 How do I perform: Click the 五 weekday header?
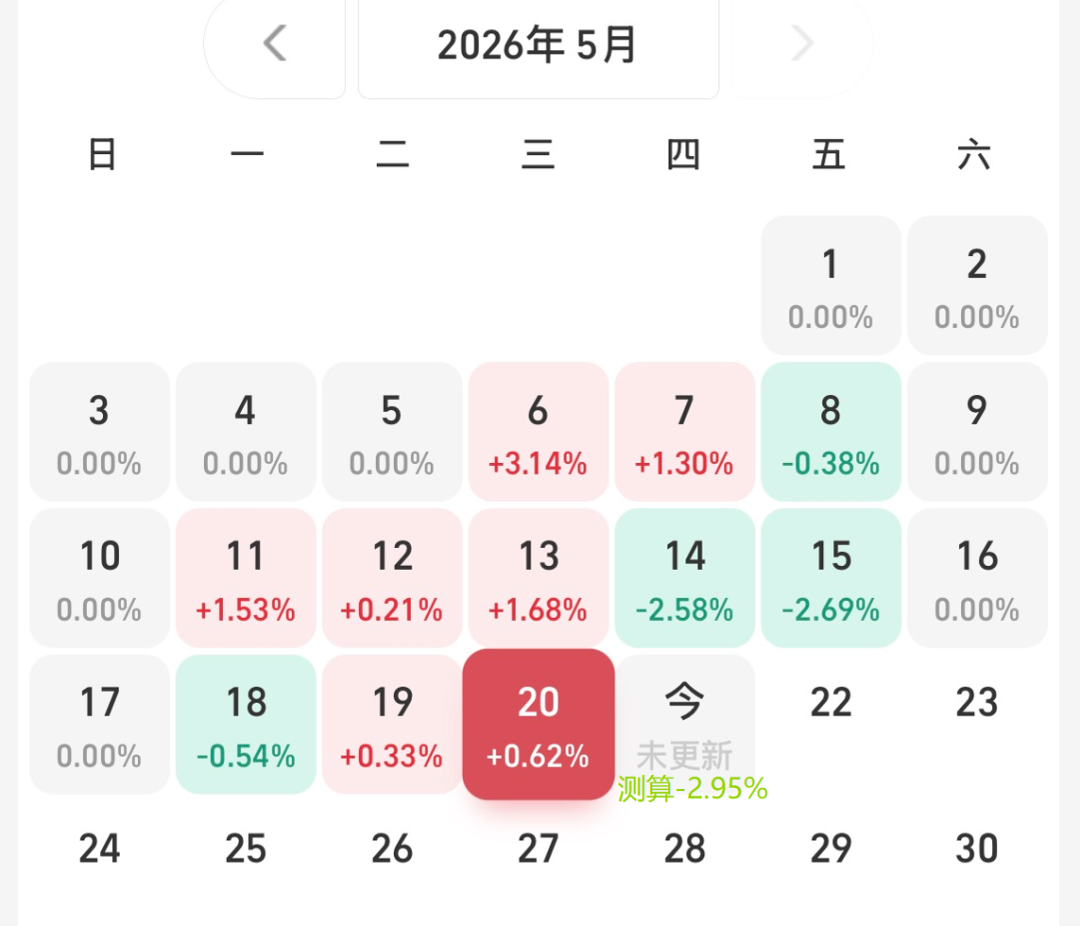pos(829,154)
